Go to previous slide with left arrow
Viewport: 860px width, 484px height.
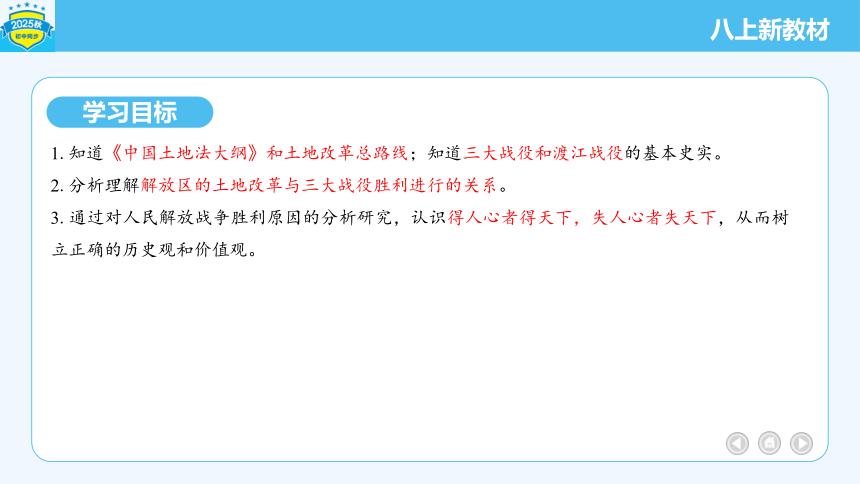tap(737, 443)
